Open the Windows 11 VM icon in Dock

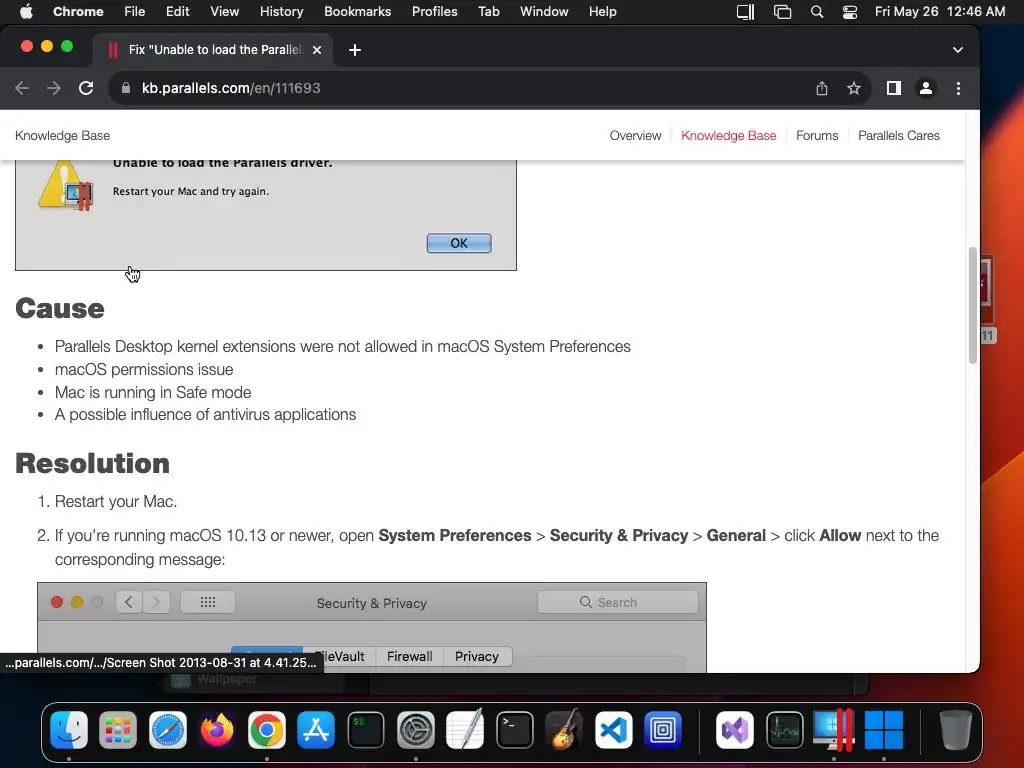884,729
